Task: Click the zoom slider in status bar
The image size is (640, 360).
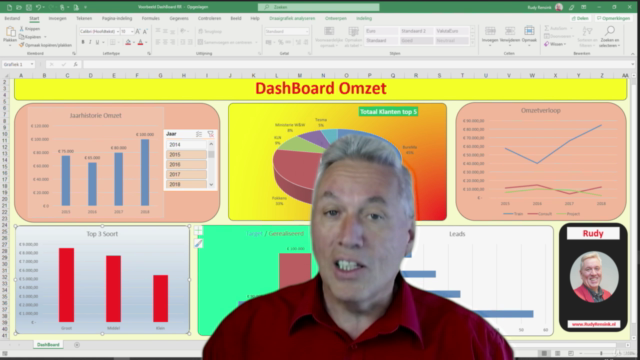Action: pos(601,353)
